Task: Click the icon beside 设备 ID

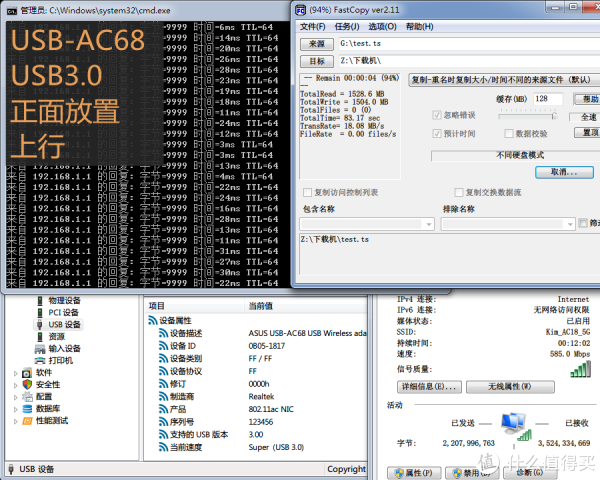Action: coord(163,346)
